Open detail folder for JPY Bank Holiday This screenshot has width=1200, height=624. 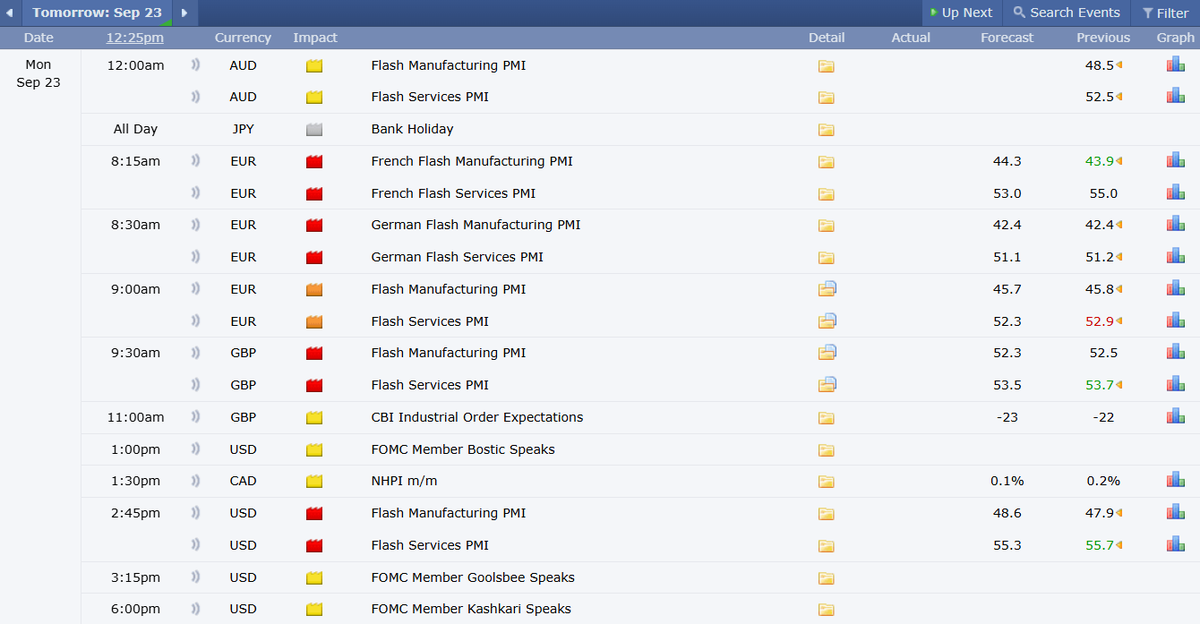826,129
